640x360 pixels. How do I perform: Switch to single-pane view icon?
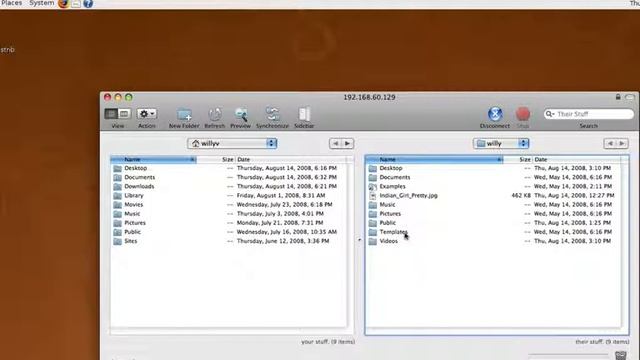tap(124, 113)
